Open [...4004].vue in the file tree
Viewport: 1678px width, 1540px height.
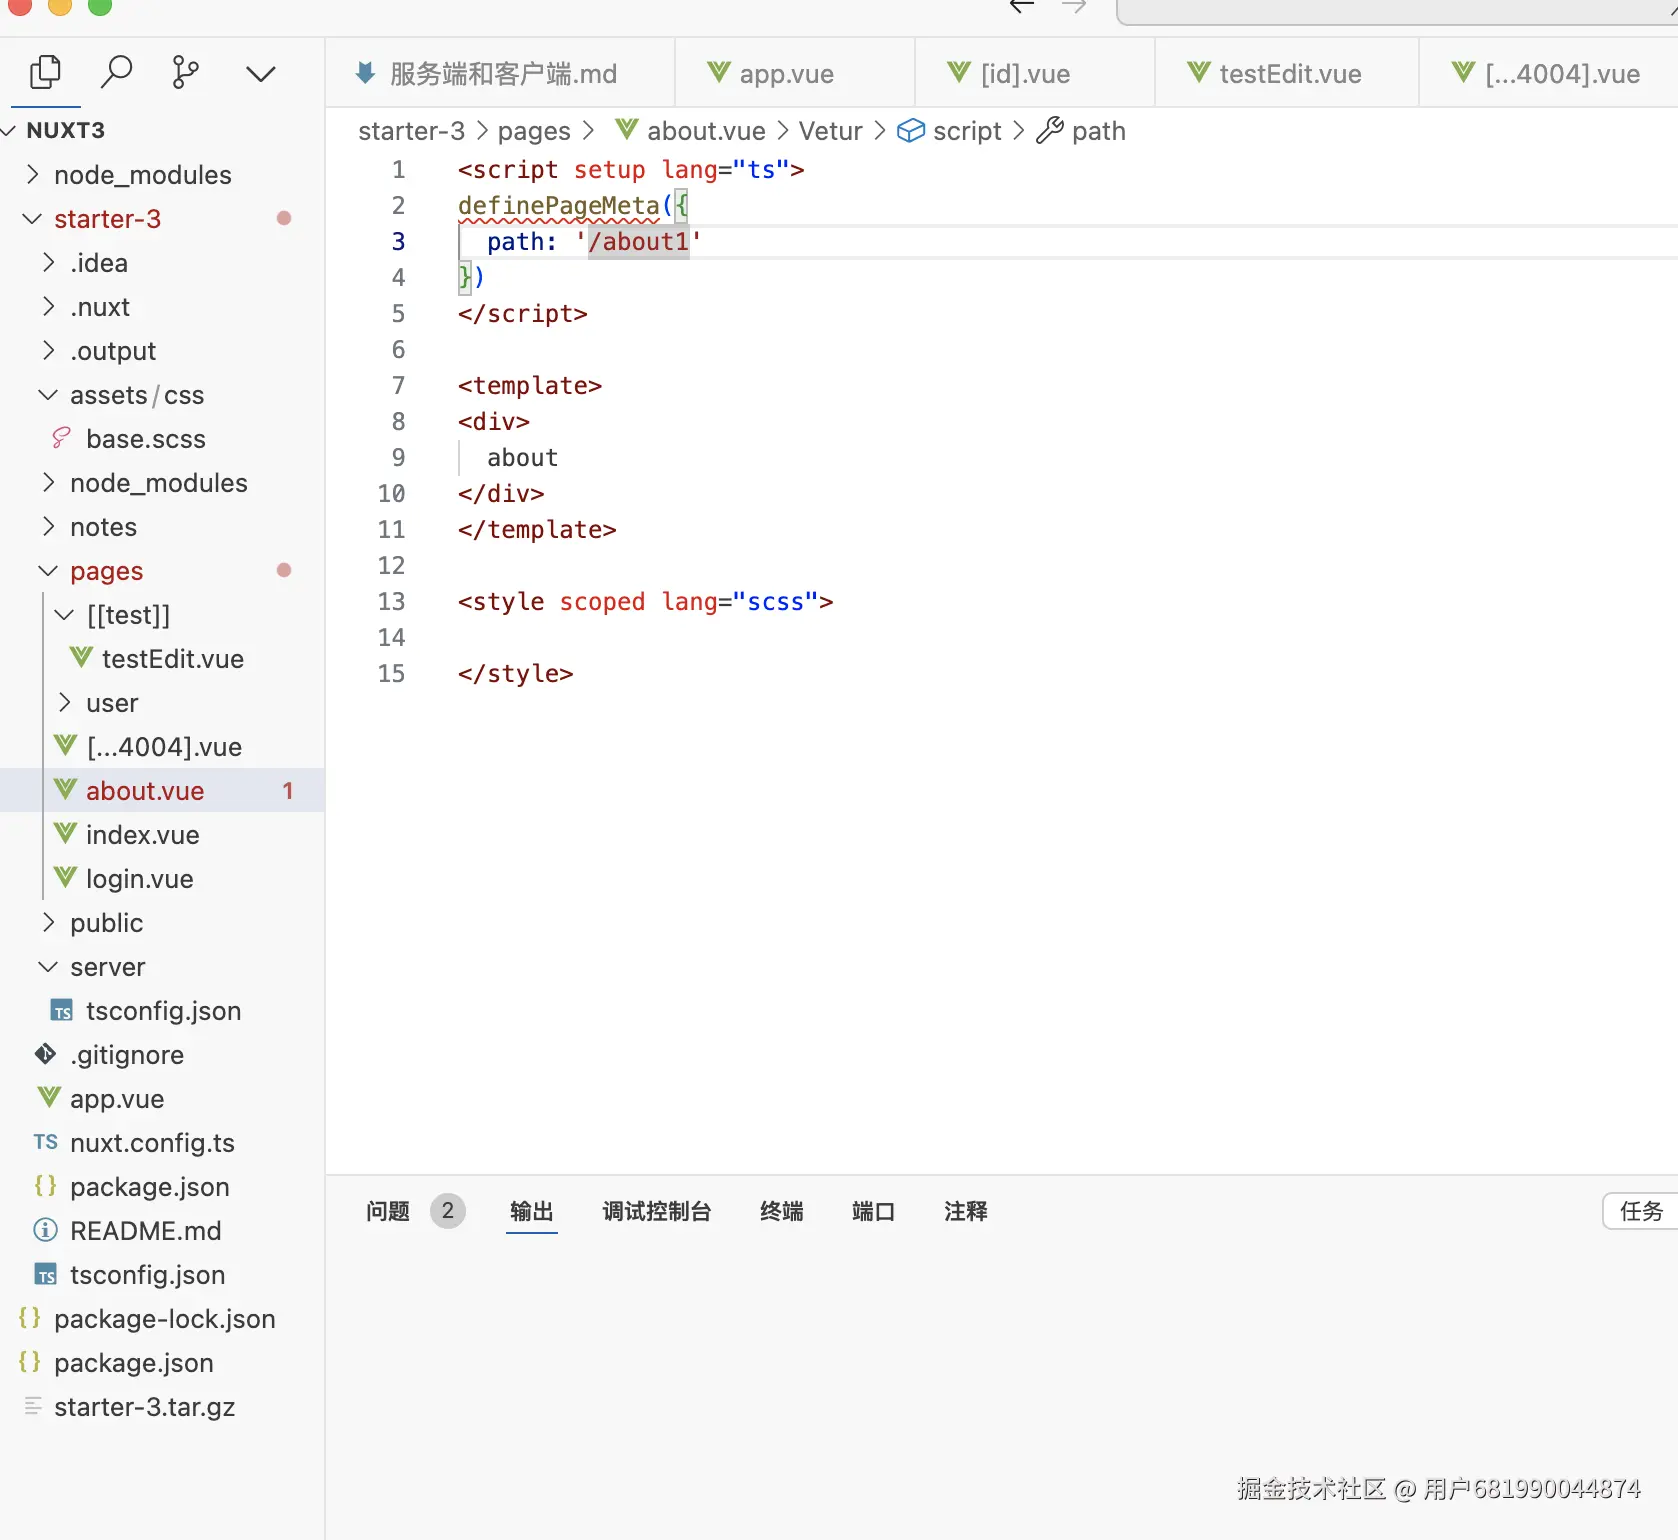(x=164, y=747)
